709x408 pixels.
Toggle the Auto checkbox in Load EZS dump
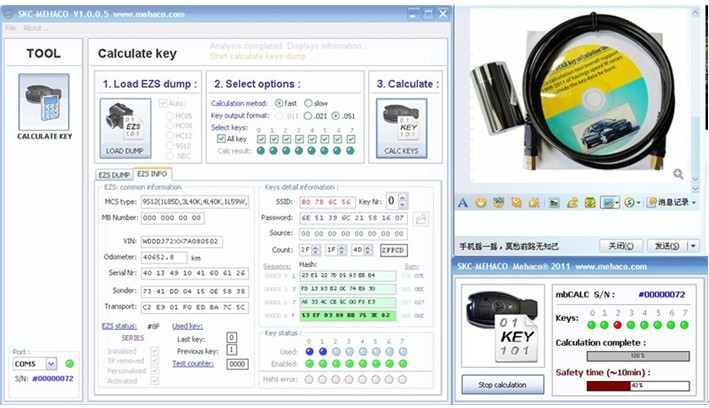point(163,103)
